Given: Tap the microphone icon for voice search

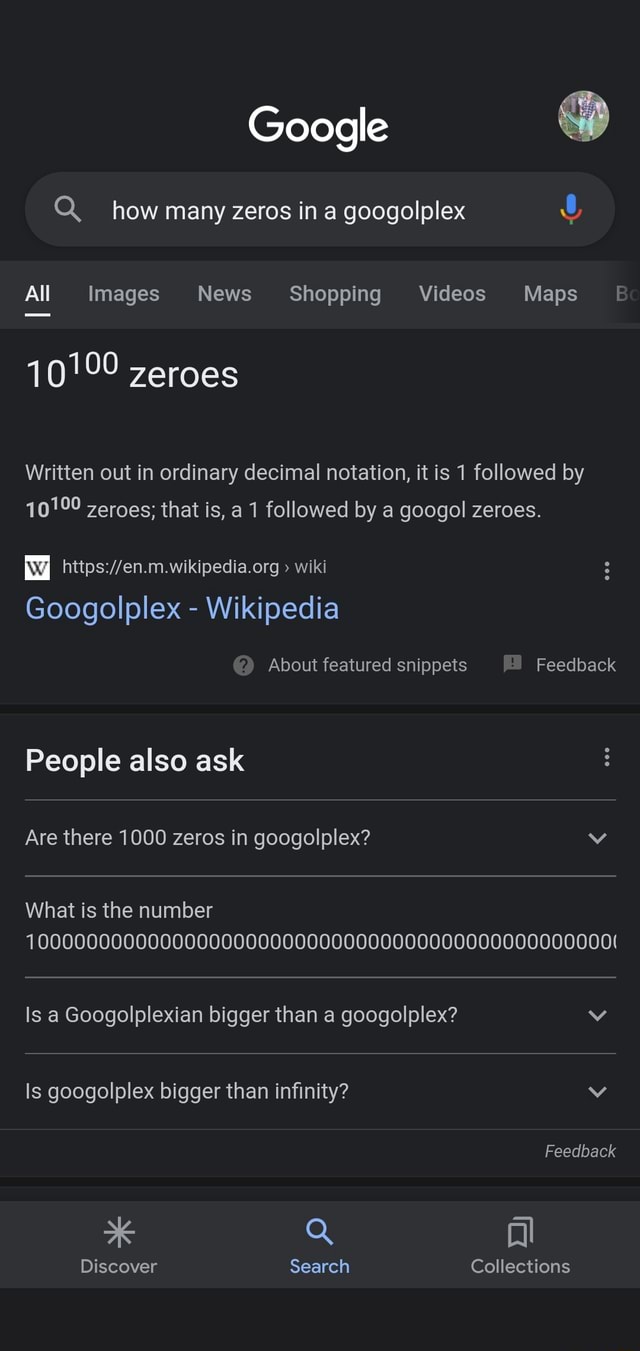Looking at the screenshot, I should coord(570,209).
